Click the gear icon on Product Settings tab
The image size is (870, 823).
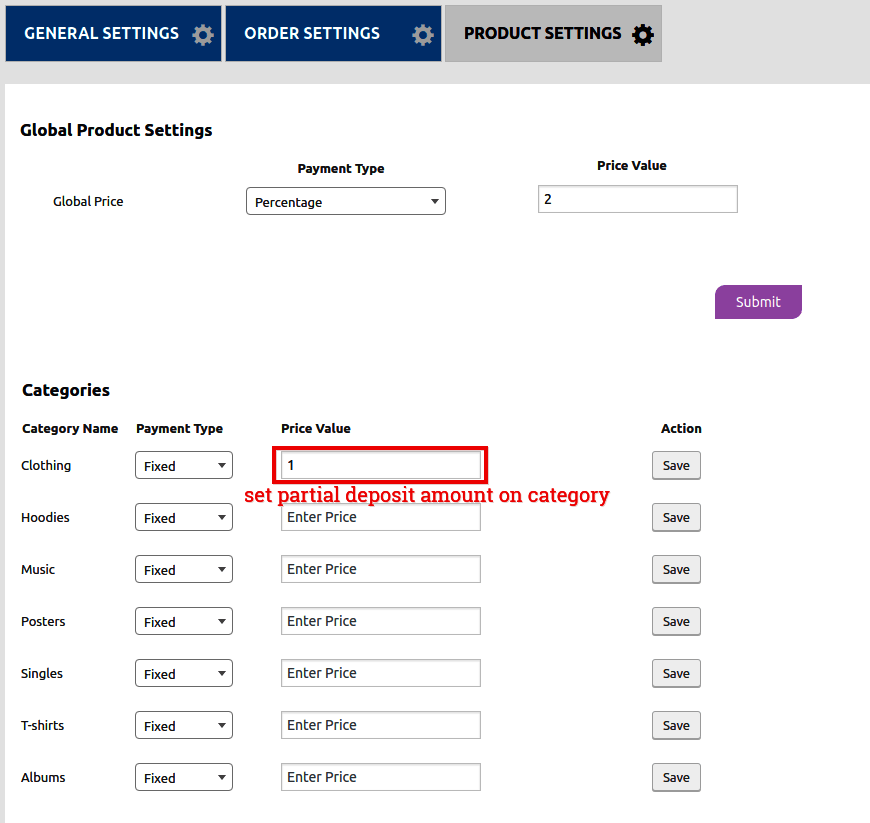643,35
